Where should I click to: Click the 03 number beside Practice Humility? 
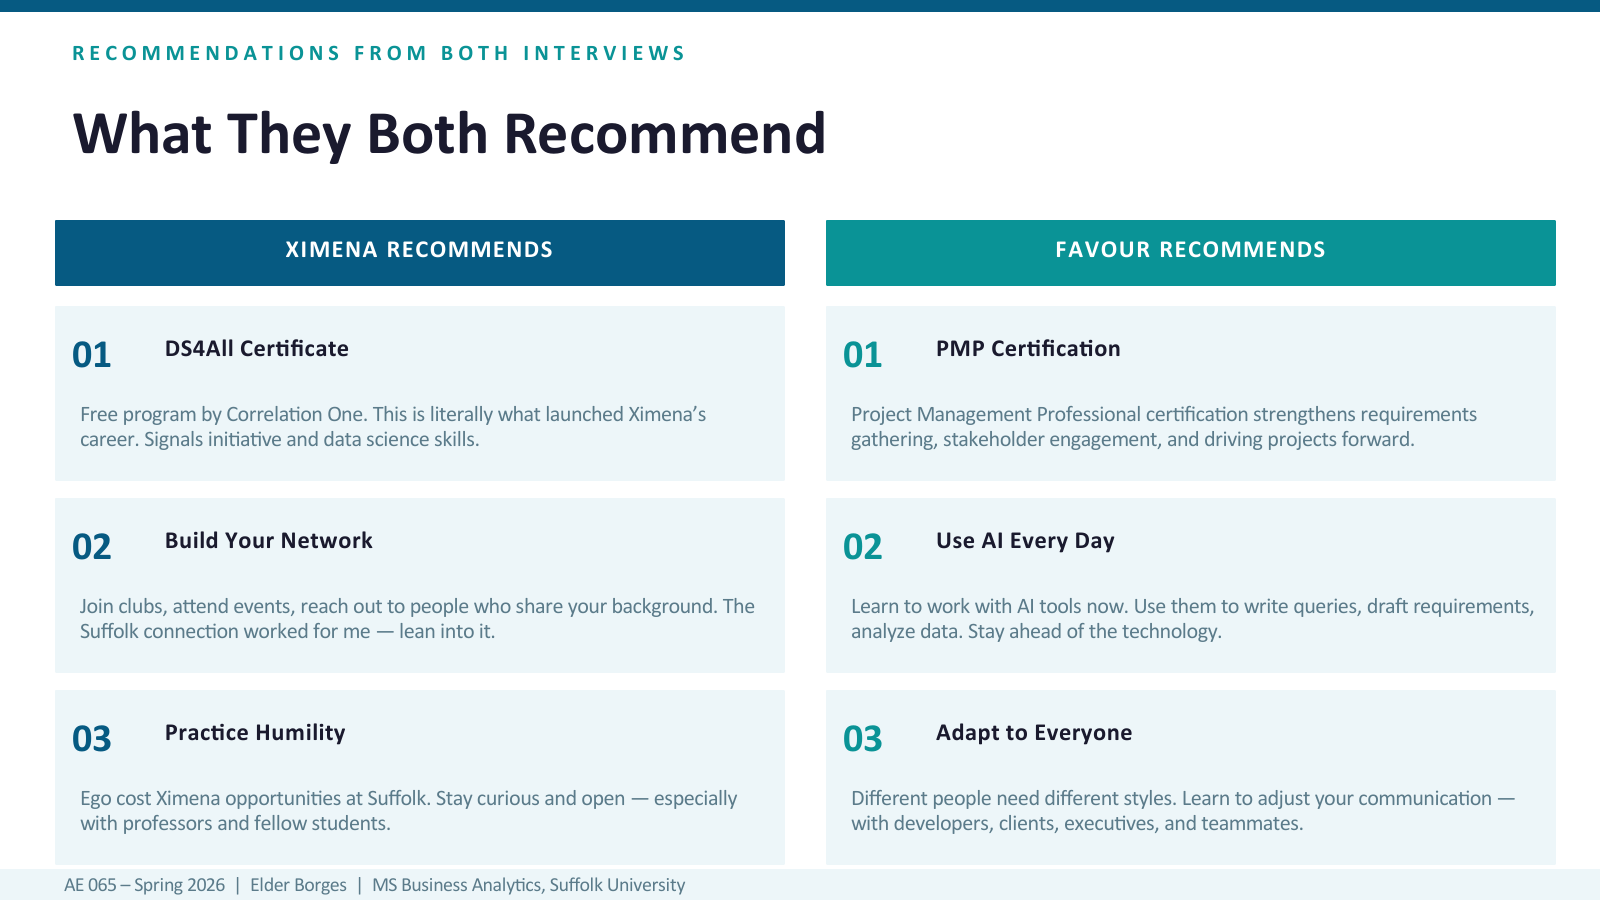tap(92, 739)
